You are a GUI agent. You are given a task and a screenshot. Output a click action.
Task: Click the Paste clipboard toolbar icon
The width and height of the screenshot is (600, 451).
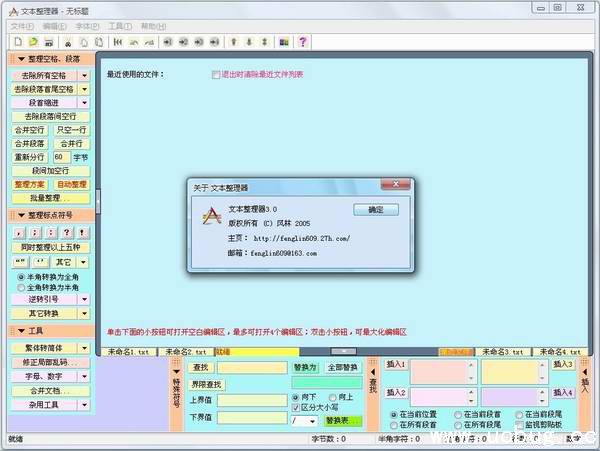[x=98, y=42]
